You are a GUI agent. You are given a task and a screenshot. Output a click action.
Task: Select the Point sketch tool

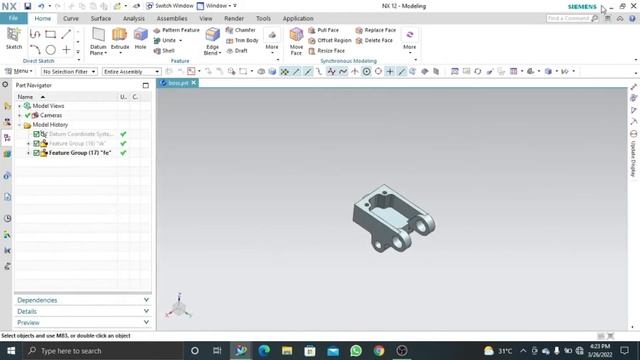(x=66, y=50)
